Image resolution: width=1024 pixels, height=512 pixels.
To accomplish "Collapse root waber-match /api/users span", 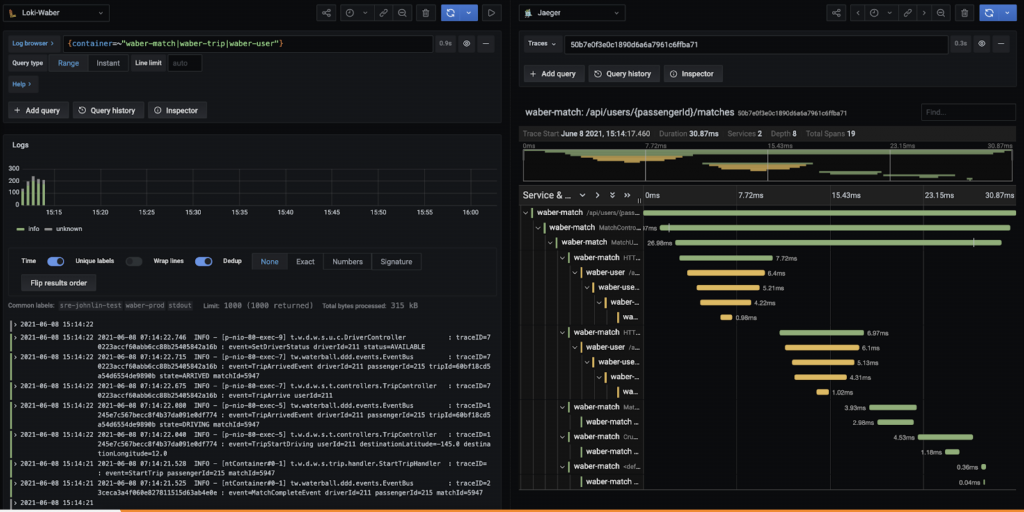I will click(526, 213).
